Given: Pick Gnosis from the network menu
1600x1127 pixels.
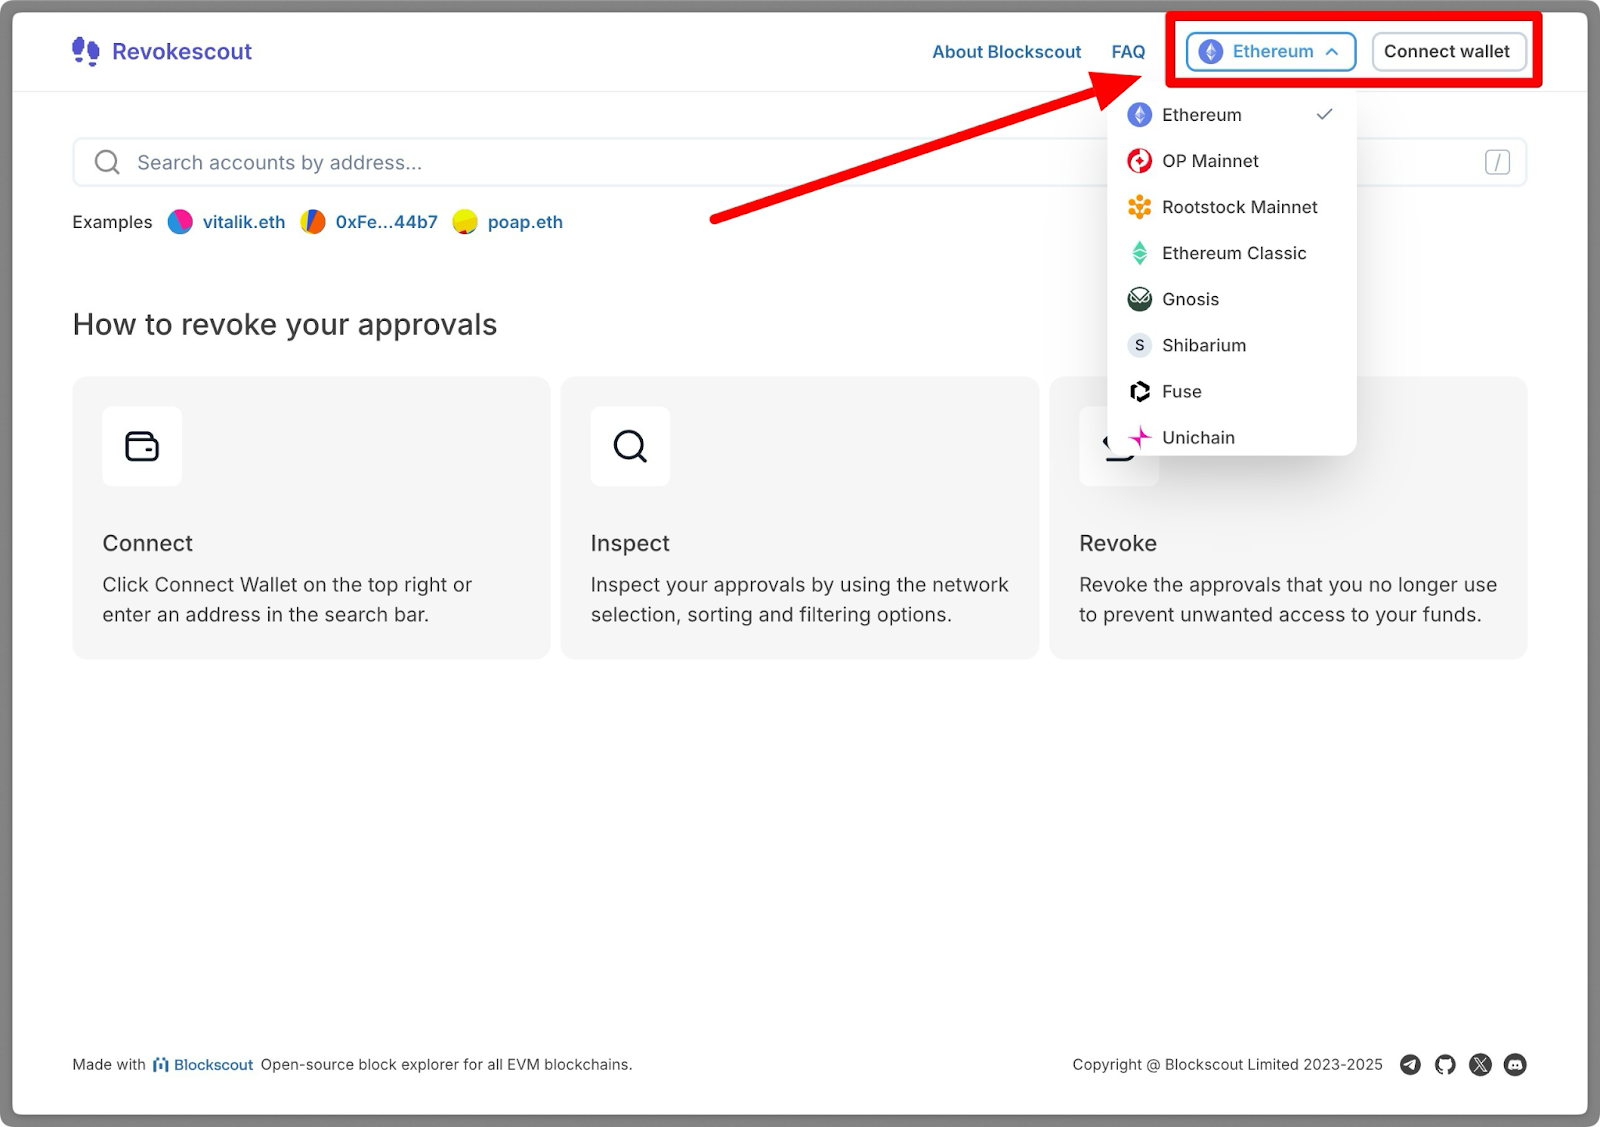Looking at the screenshot, I should 1231,299.
